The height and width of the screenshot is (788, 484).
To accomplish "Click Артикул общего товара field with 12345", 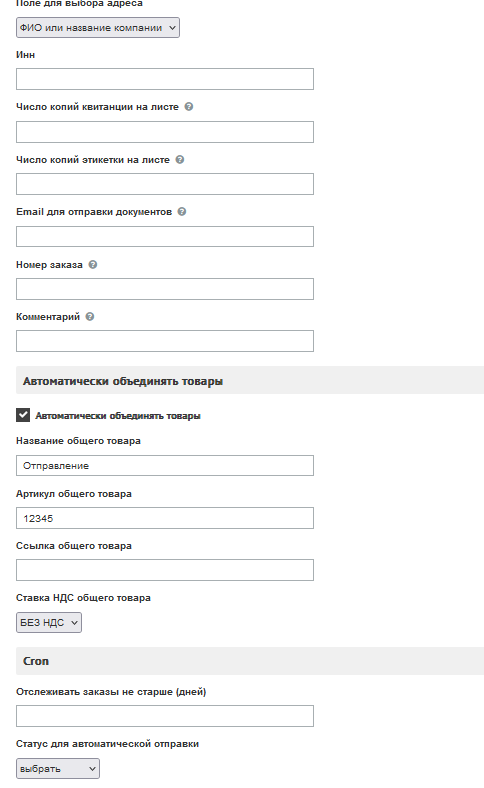I will 165,518.
